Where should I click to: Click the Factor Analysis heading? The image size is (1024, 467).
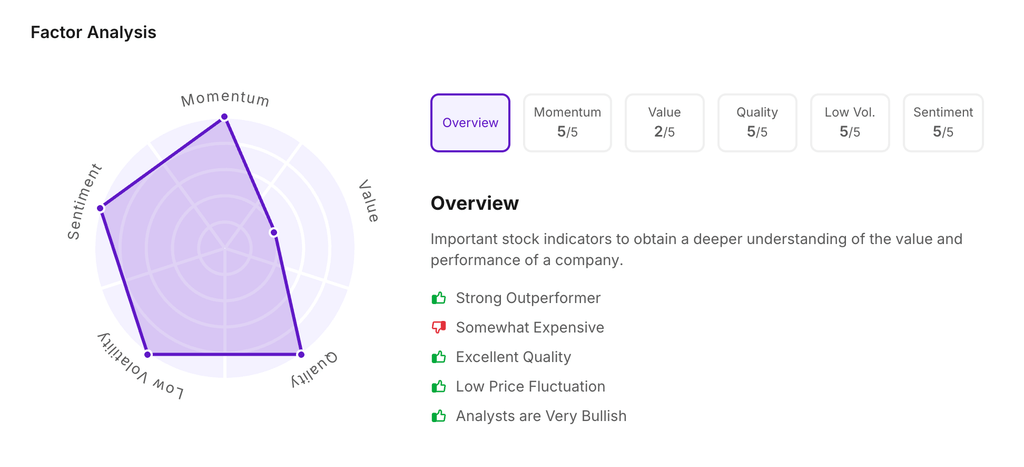coord(93,32)
